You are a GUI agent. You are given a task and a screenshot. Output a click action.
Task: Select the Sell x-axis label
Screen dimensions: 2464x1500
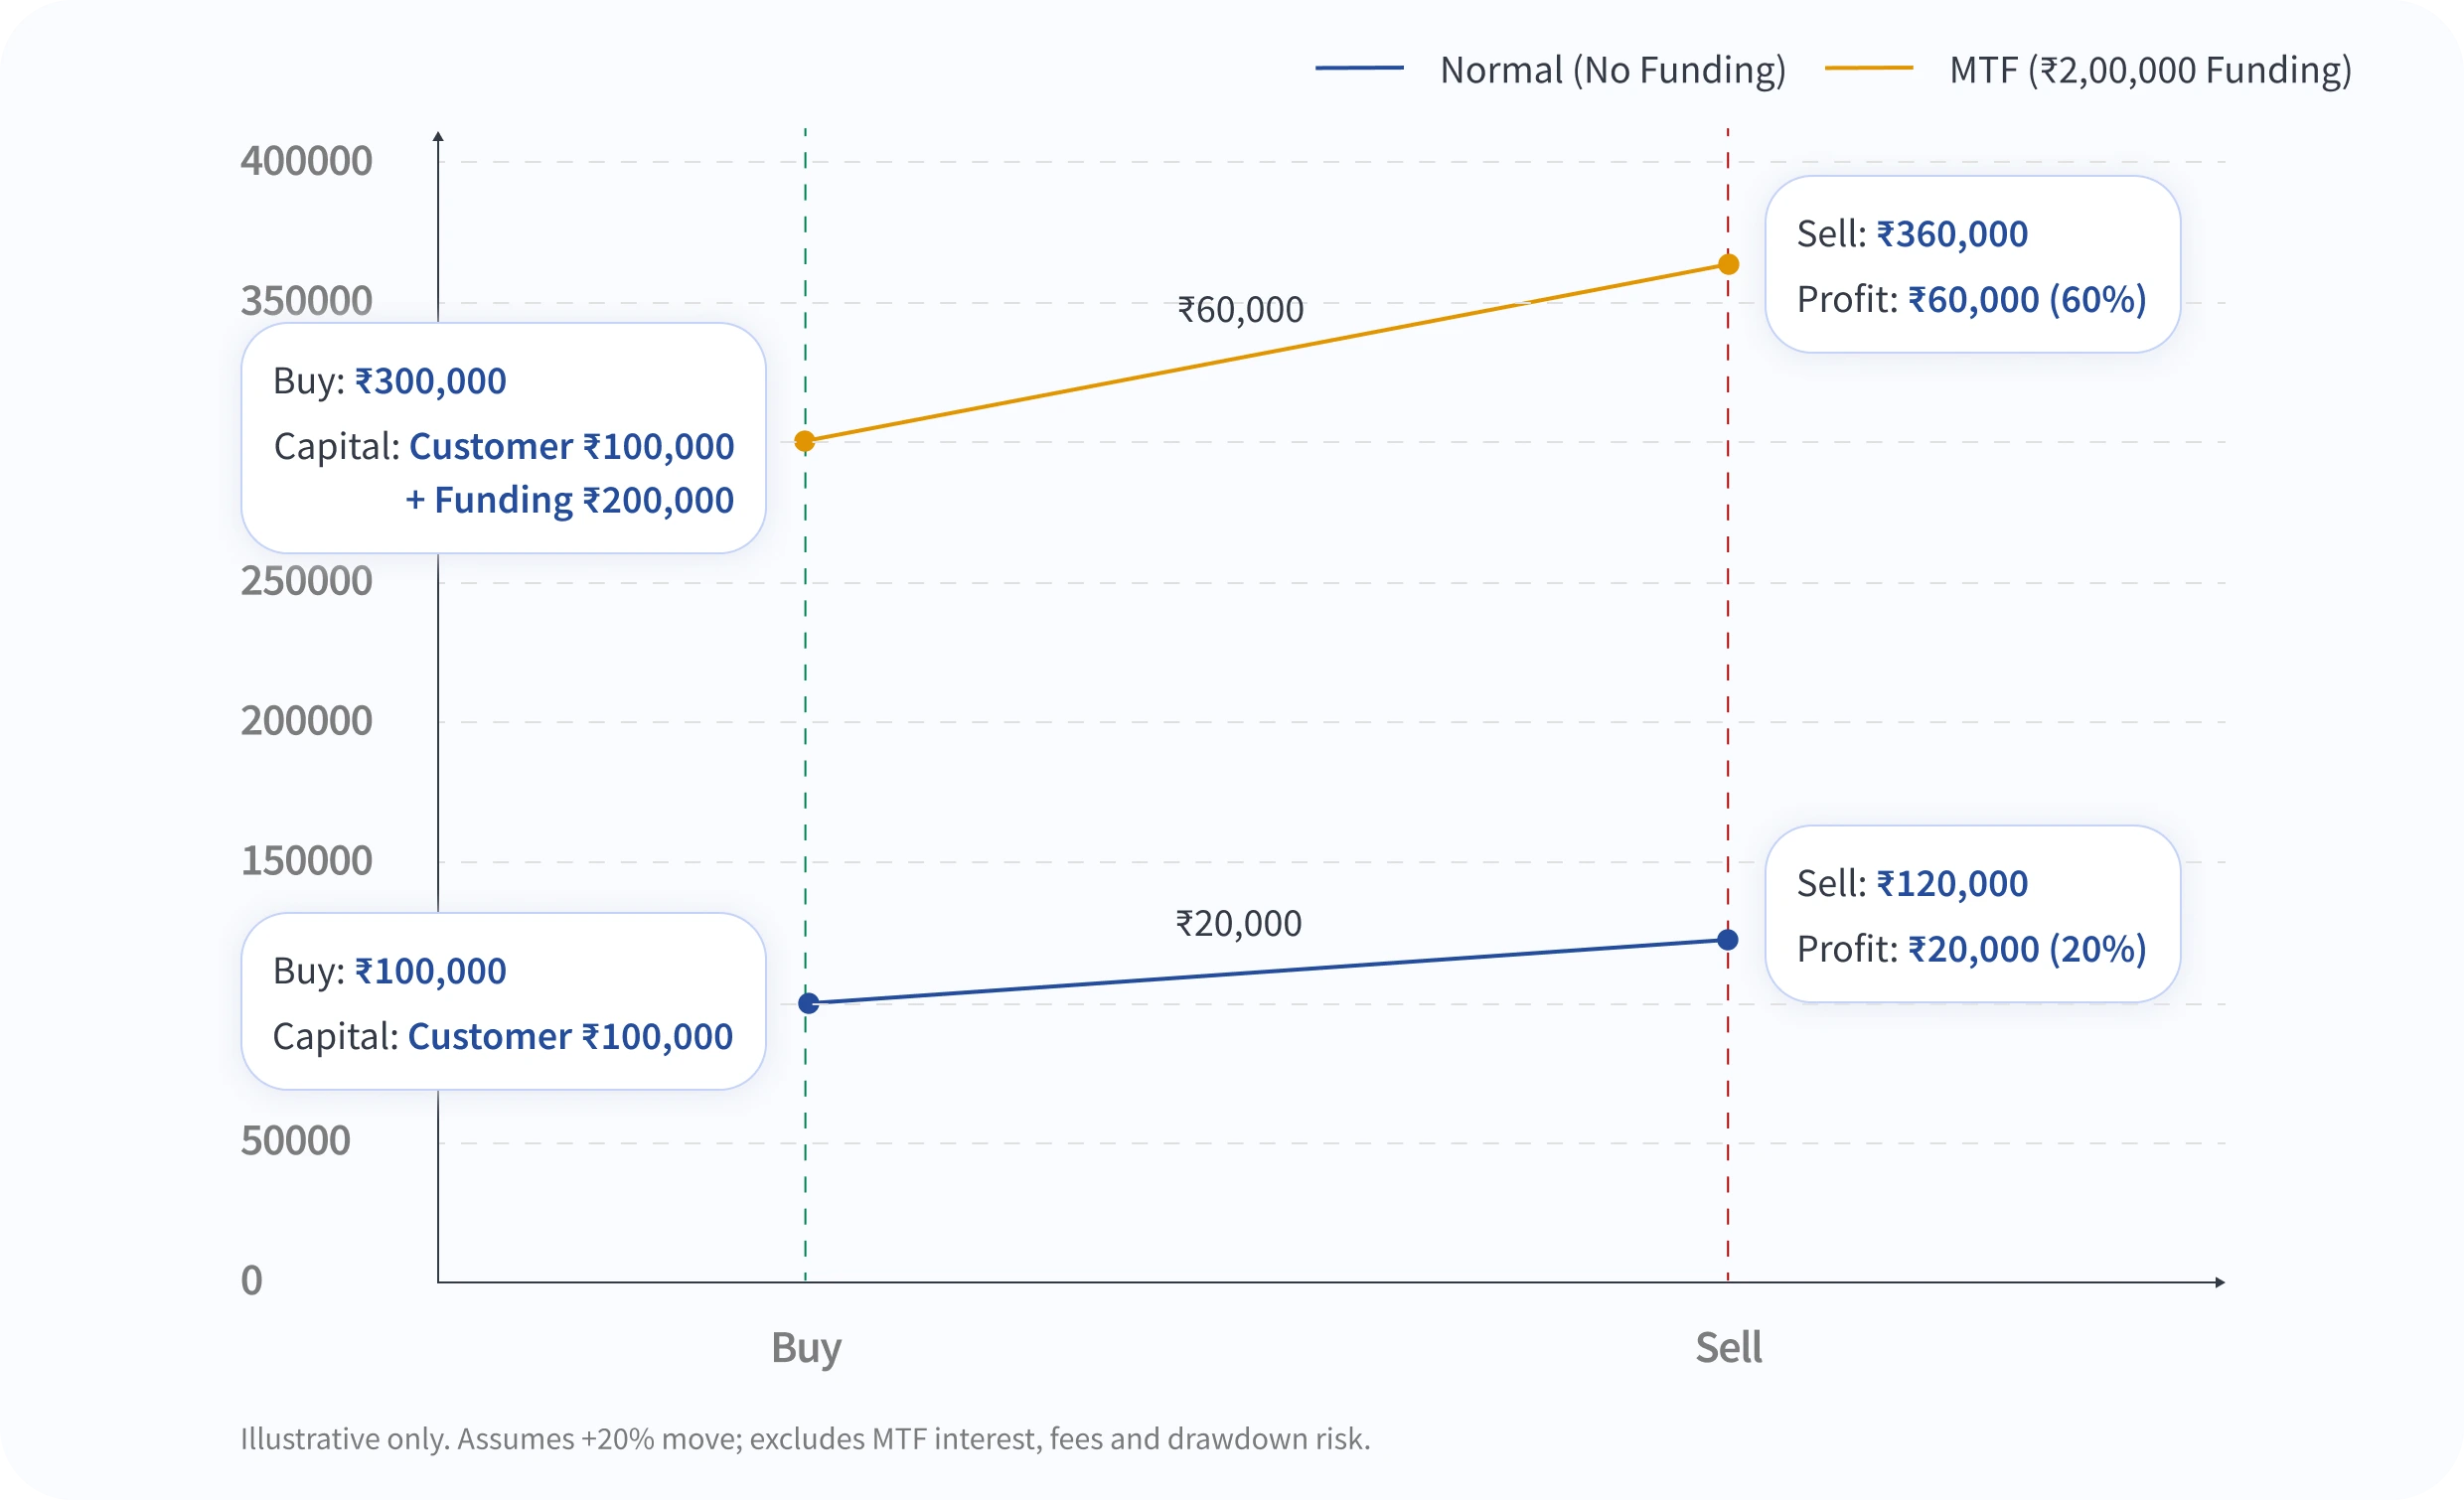point(1728,1347)
